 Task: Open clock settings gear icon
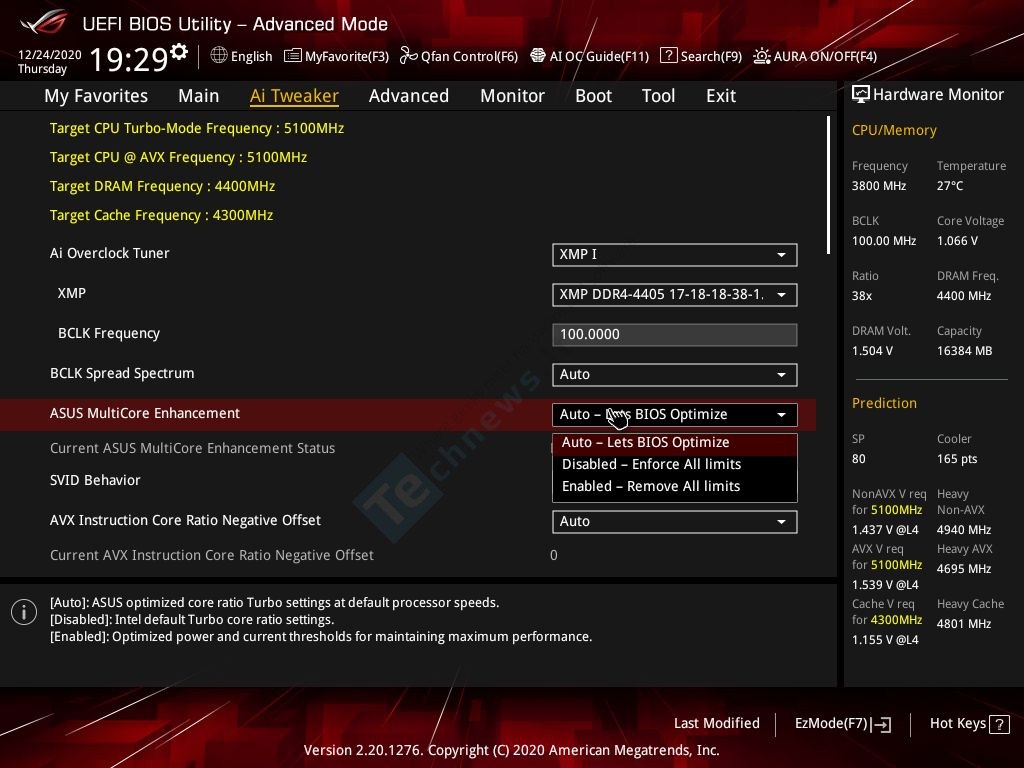click(178, 51)
